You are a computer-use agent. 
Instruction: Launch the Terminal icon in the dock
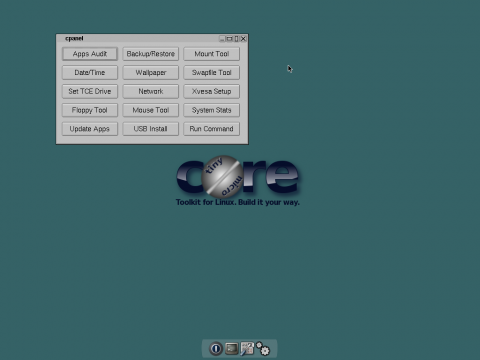232,349
